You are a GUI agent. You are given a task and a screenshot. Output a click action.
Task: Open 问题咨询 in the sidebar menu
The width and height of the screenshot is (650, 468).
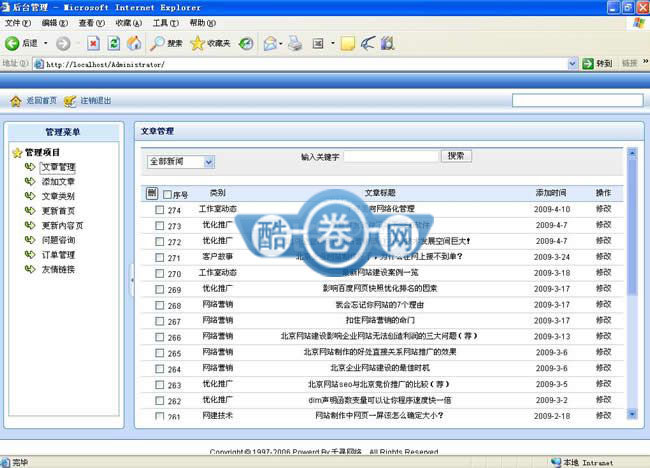[x=58, y=240]
